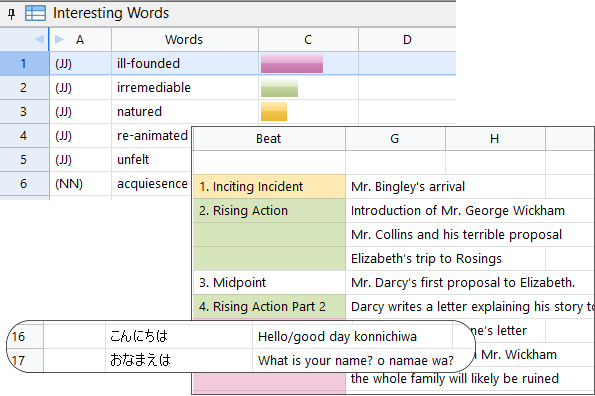Click 'What is your name? o namae wa?'
The width and height of the screenshot is (595, 396).
coord(356,360)
